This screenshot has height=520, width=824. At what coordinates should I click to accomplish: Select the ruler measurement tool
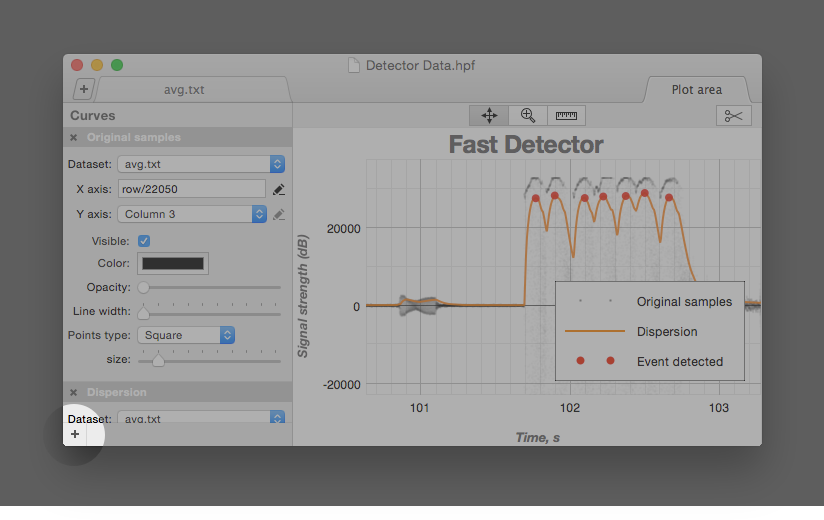[x=566, y=116]
